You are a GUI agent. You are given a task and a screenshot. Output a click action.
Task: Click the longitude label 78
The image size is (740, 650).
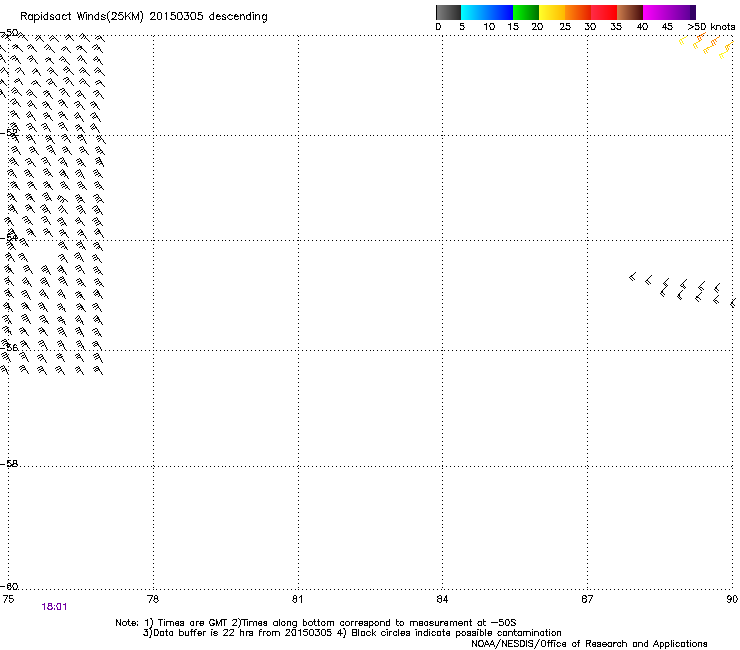pyautogui.click(x=153, y=599)
